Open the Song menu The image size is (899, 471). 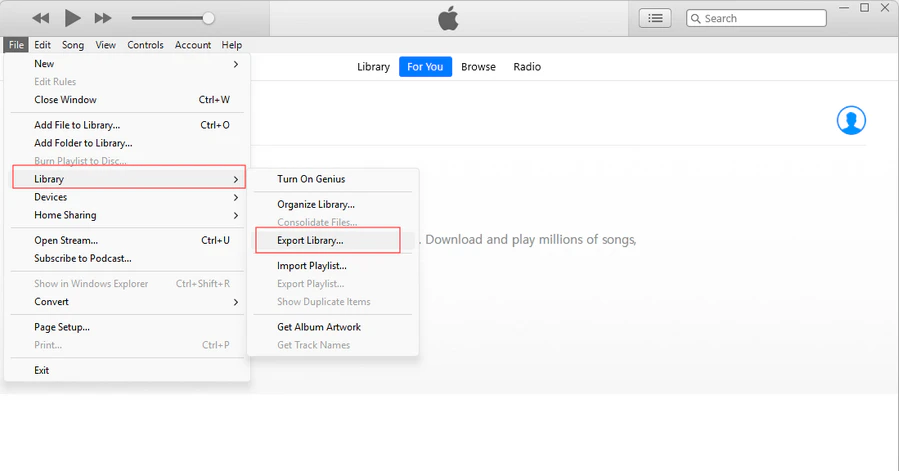coord(73,45)
